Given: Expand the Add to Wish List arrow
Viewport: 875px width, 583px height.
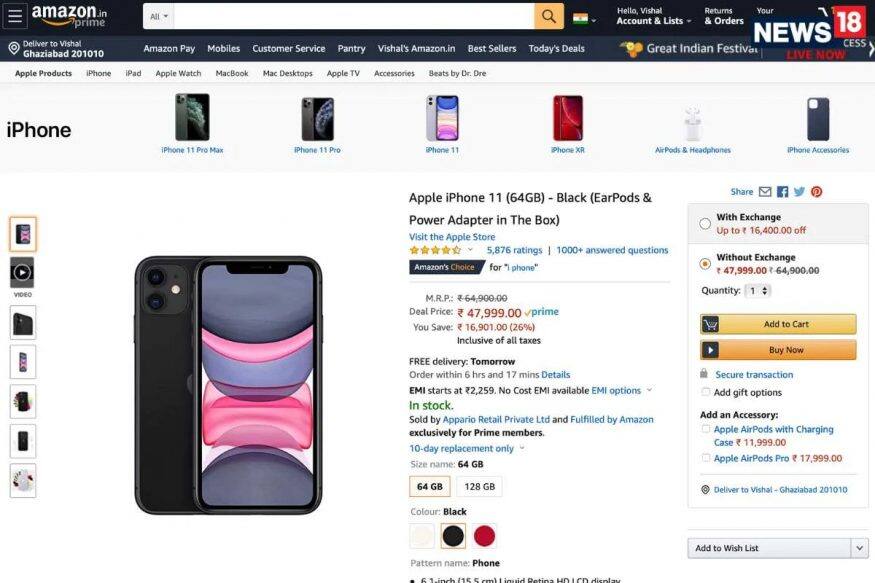Looking at the screenshot, I should (859, 548).
